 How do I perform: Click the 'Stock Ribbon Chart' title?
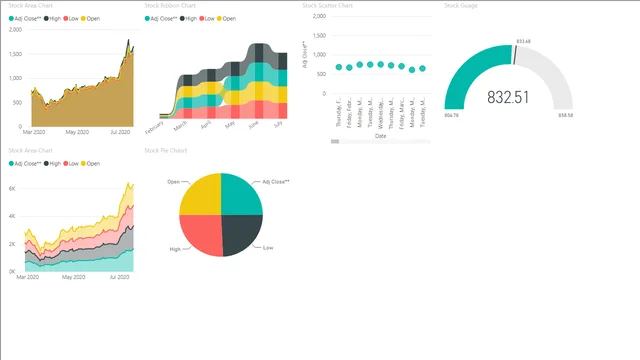tap(170, 6)
